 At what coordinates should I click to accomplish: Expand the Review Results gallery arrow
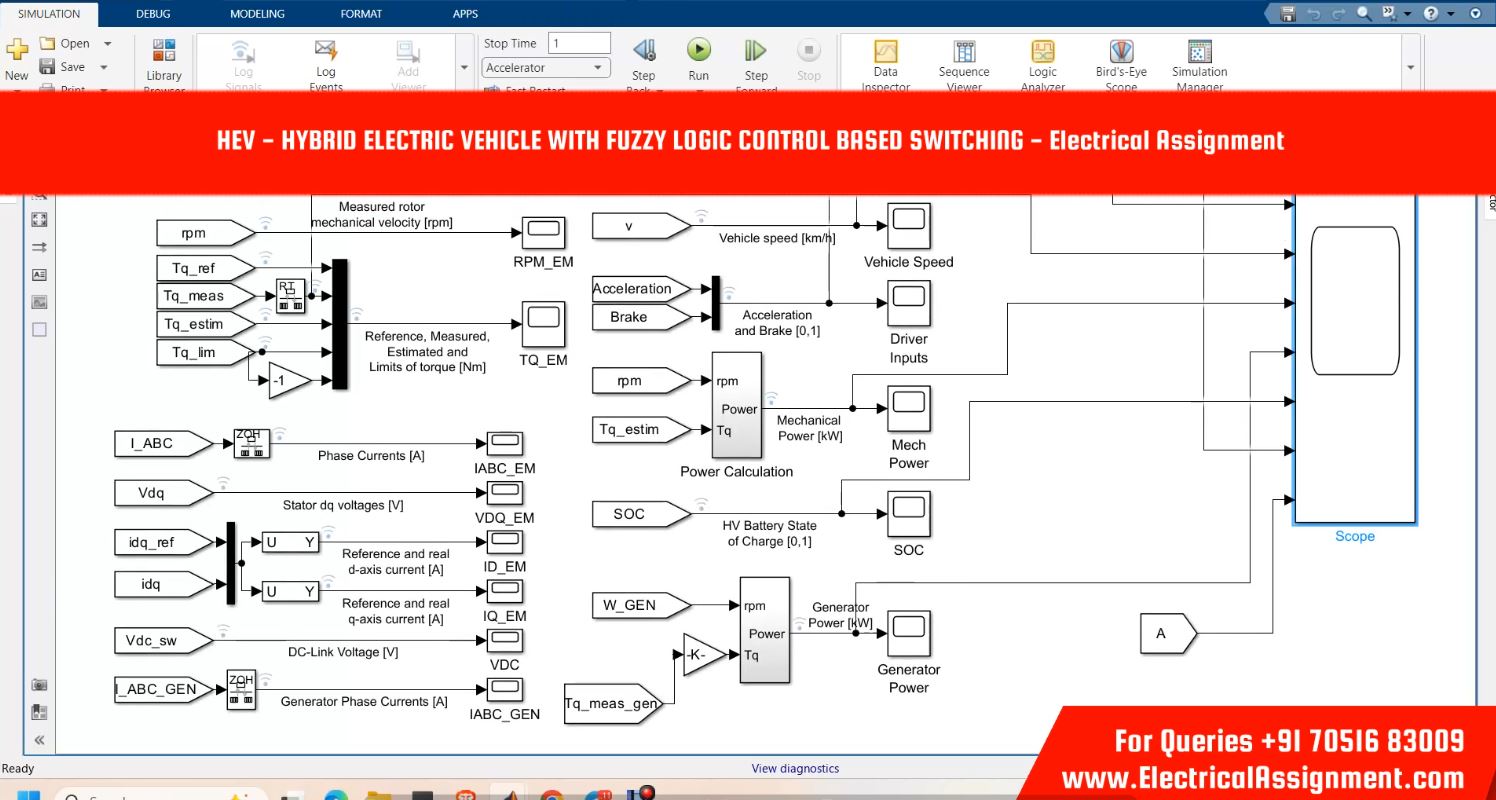click(x=1411, y=68)
